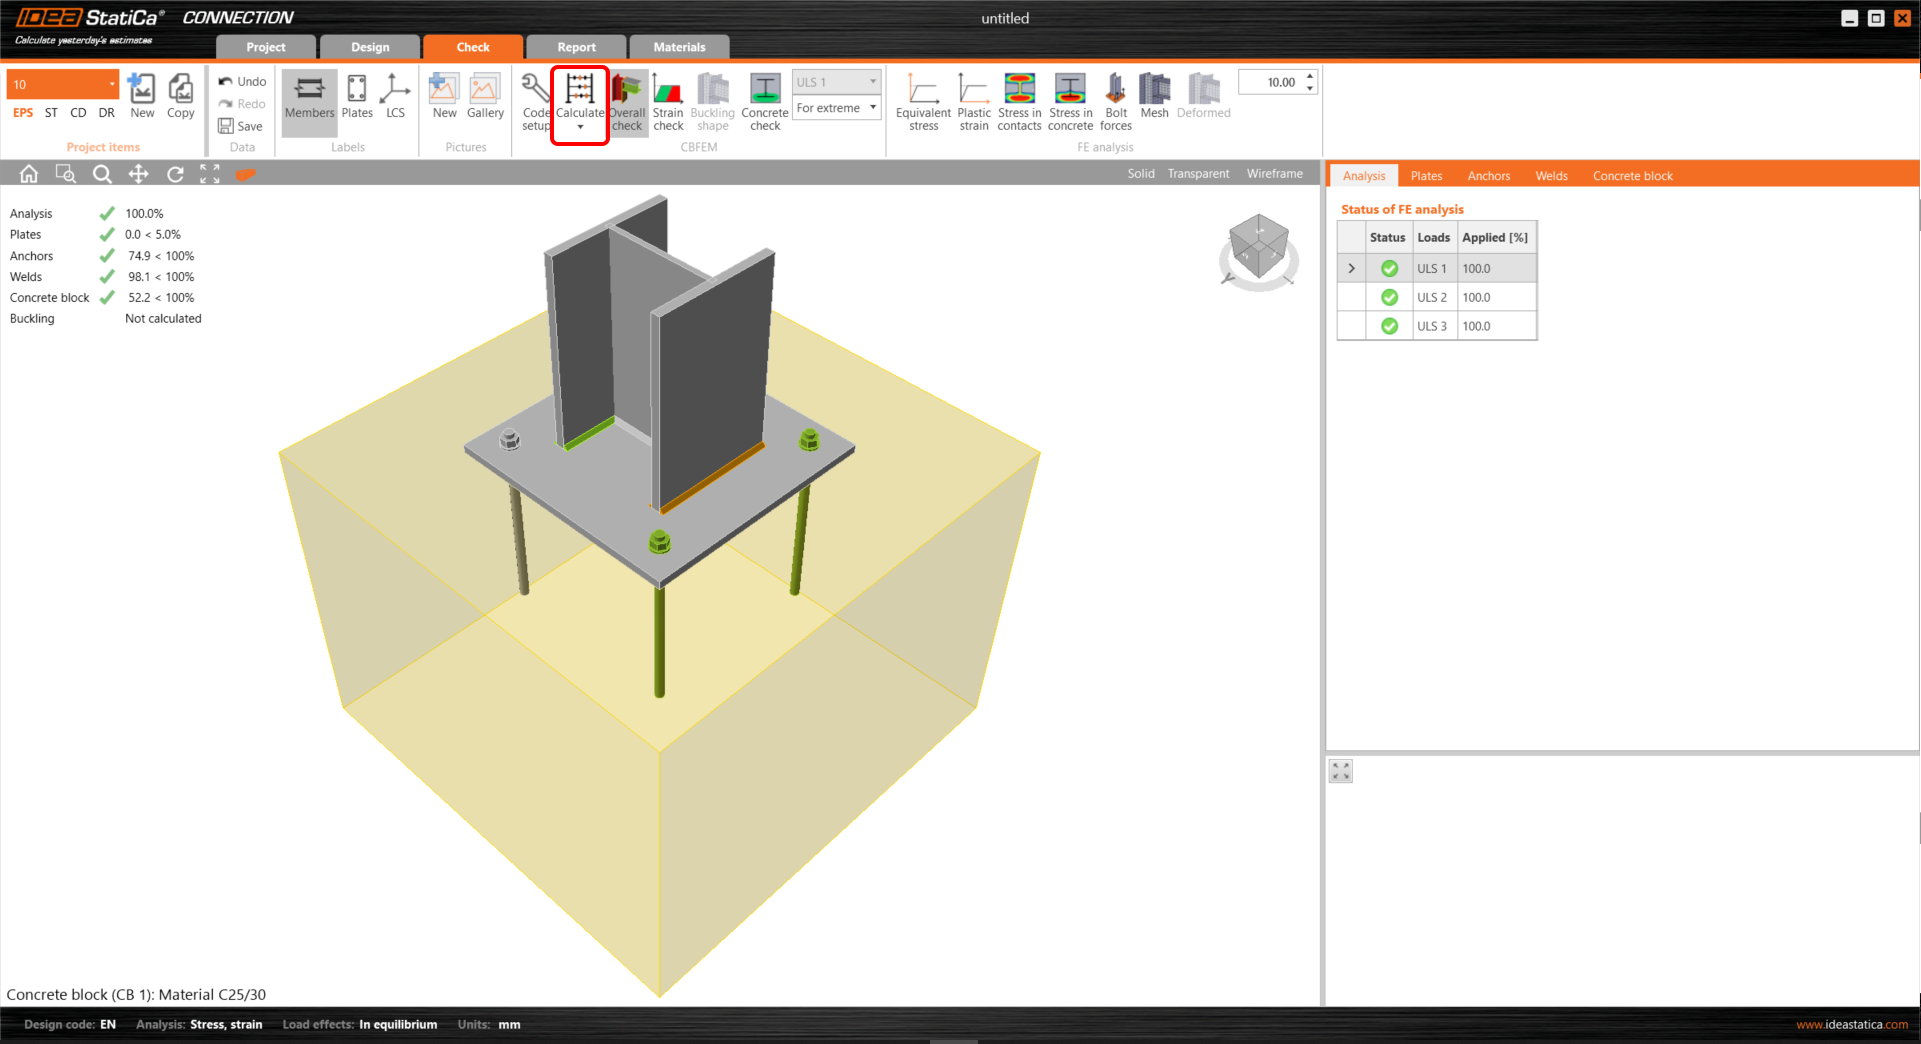Switch to the Report tab
This screenshot has width=1921, height=1044.
576,47
